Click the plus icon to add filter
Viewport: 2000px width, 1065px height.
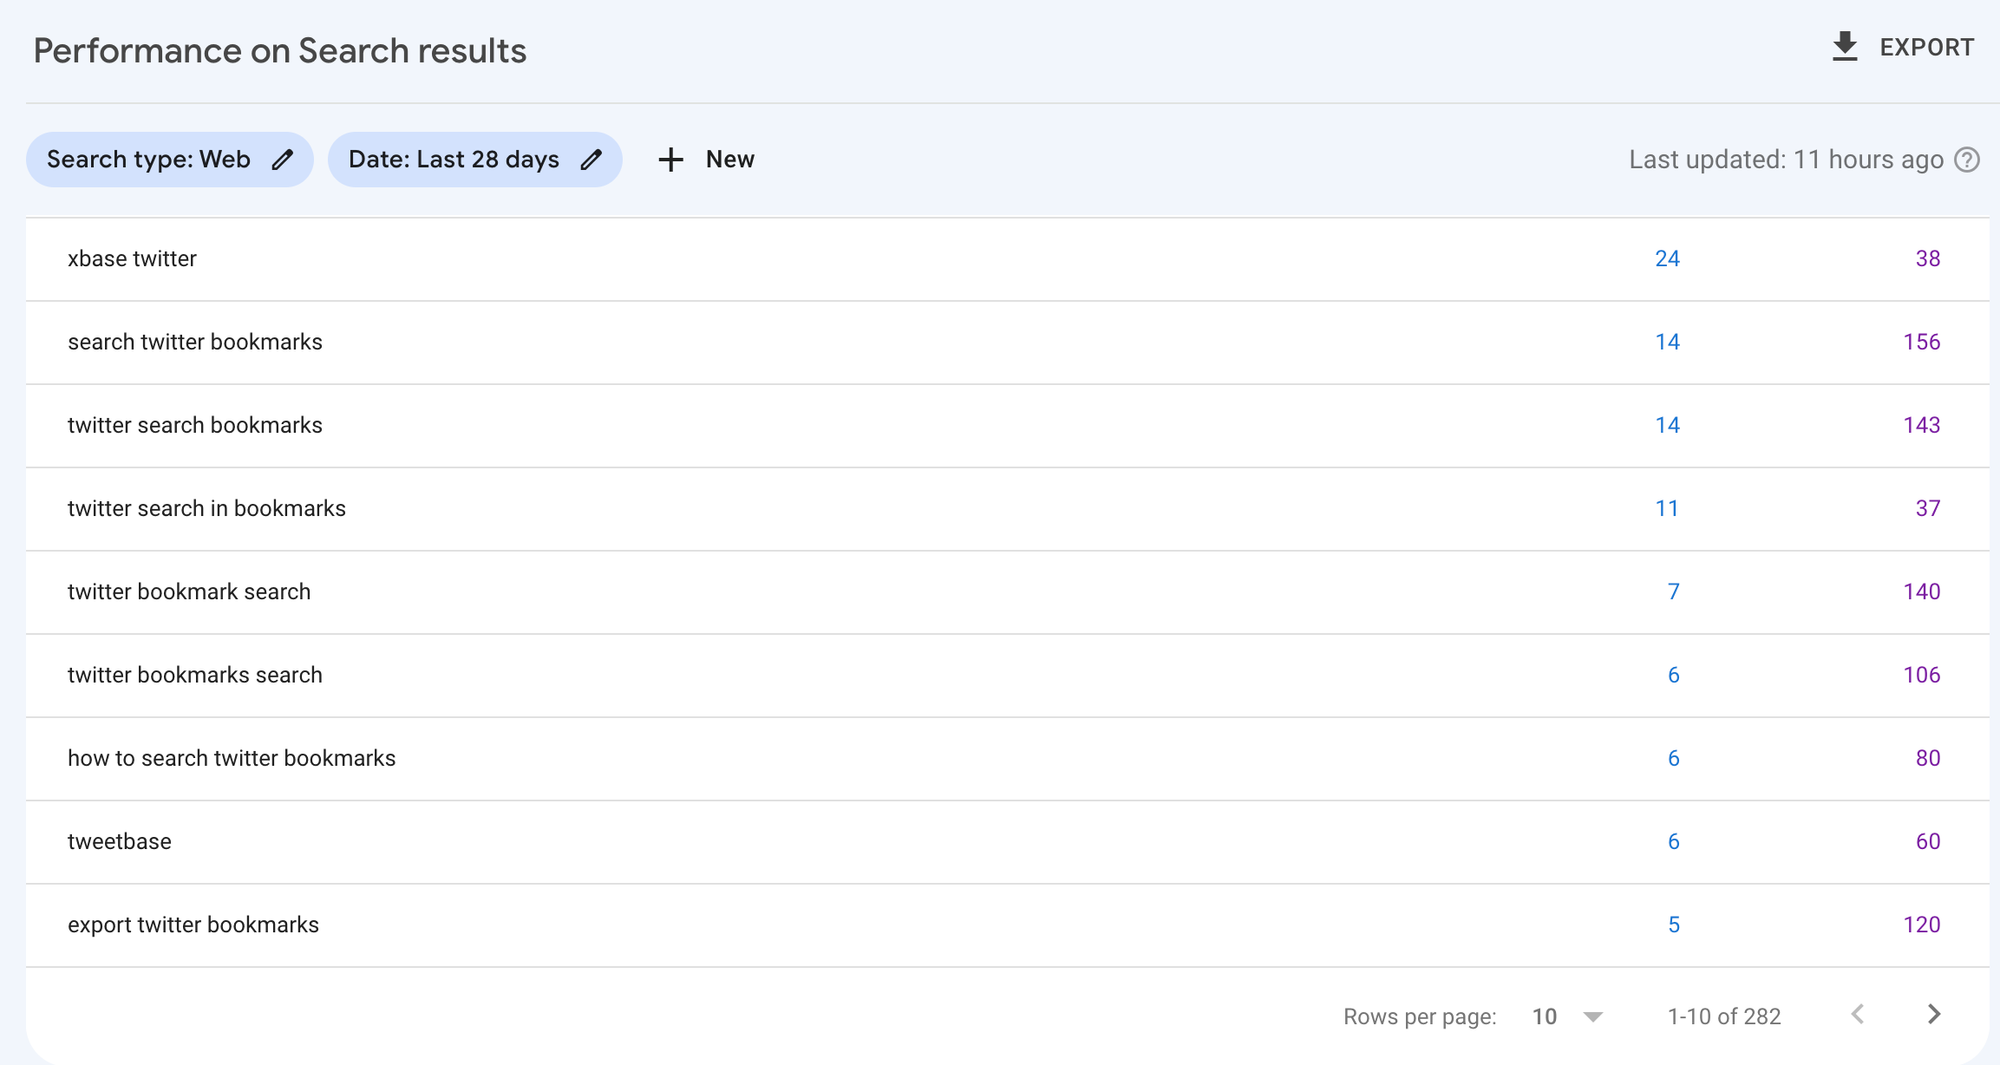coord(671,160)
